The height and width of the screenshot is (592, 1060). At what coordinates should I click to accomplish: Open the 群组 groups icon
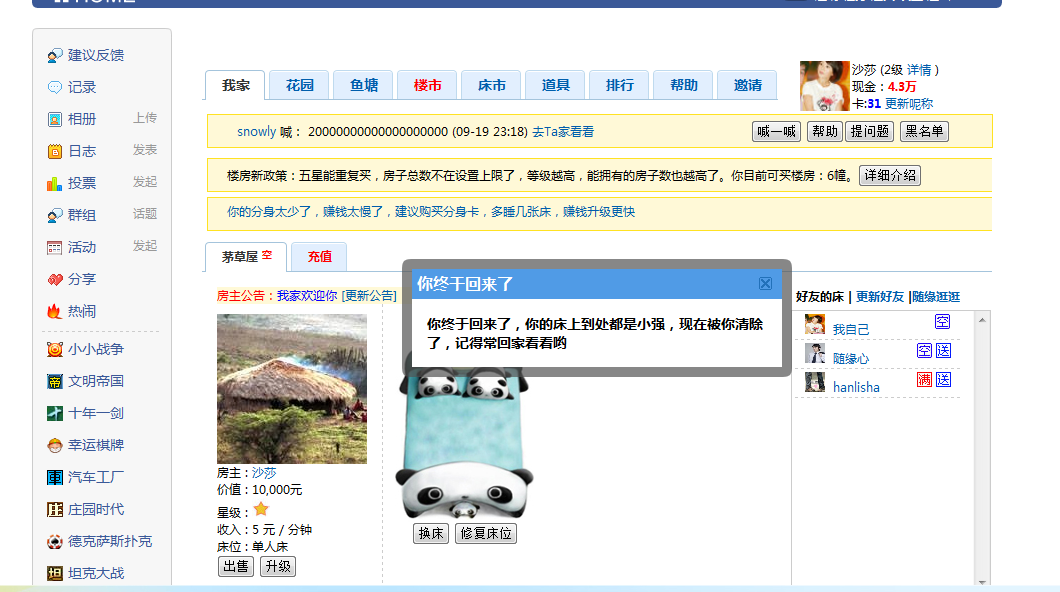click(x=55, y=216)
